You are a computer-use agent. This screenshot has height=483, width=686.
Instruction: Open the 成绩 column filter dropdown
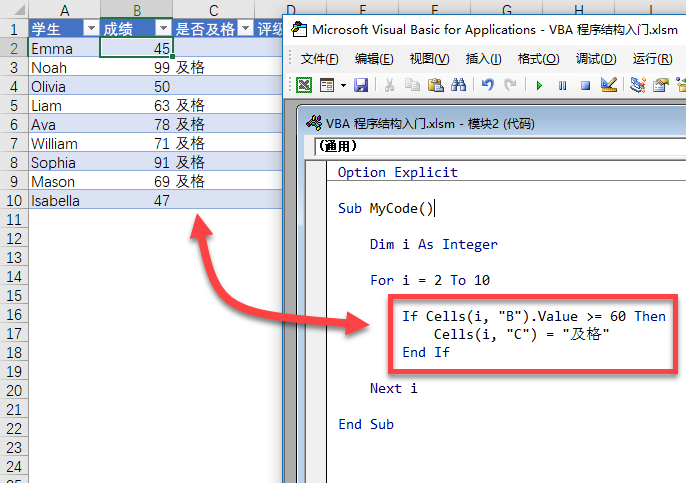click(162, 29)
